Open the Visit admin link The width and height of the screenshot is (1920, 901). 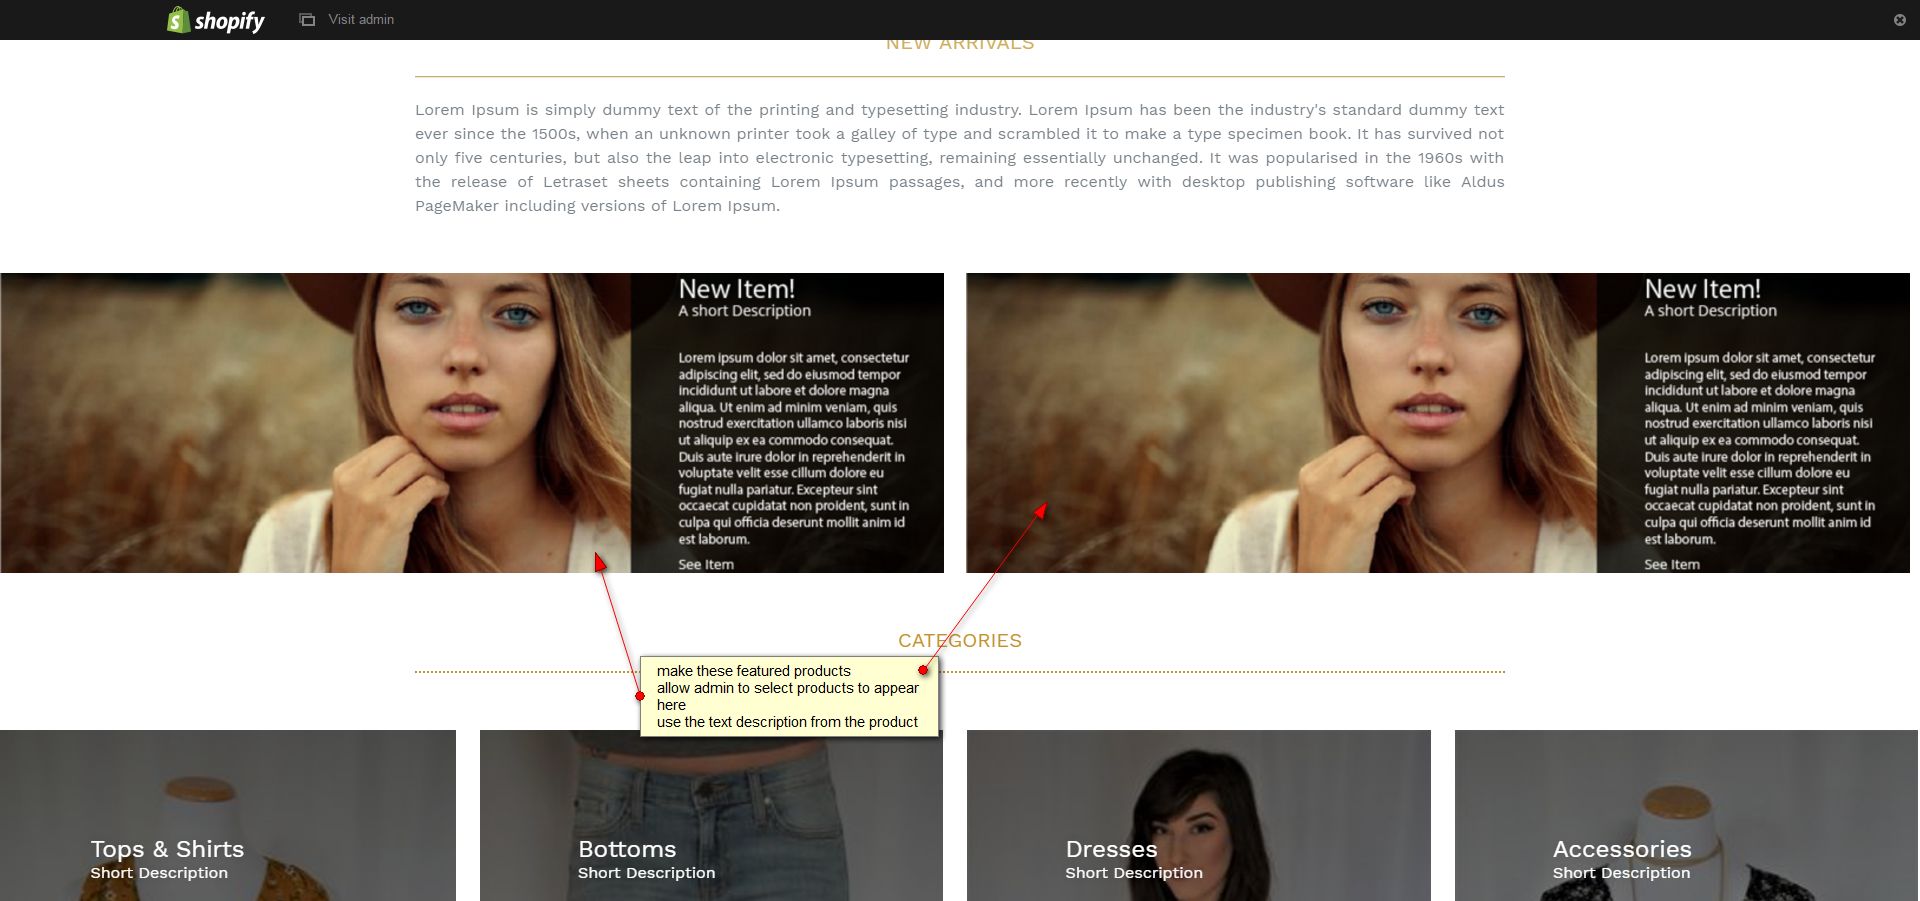pos(361,20)
